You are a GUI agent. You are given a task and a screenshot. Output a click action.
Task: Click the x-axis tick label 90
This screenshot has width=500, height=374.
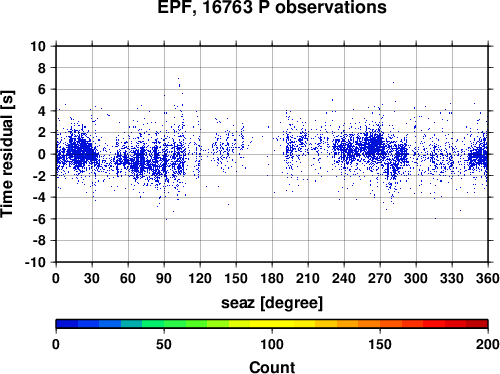164,278
